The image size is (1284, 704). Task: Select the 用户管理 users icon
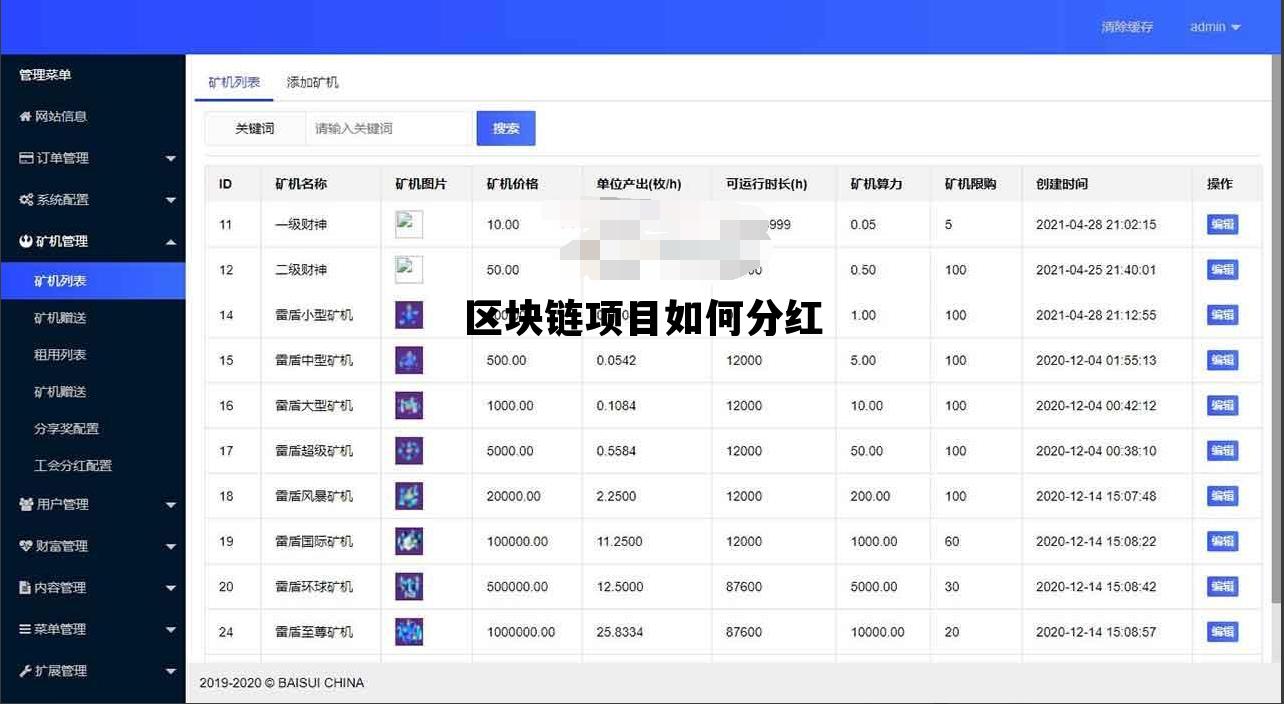25,504
